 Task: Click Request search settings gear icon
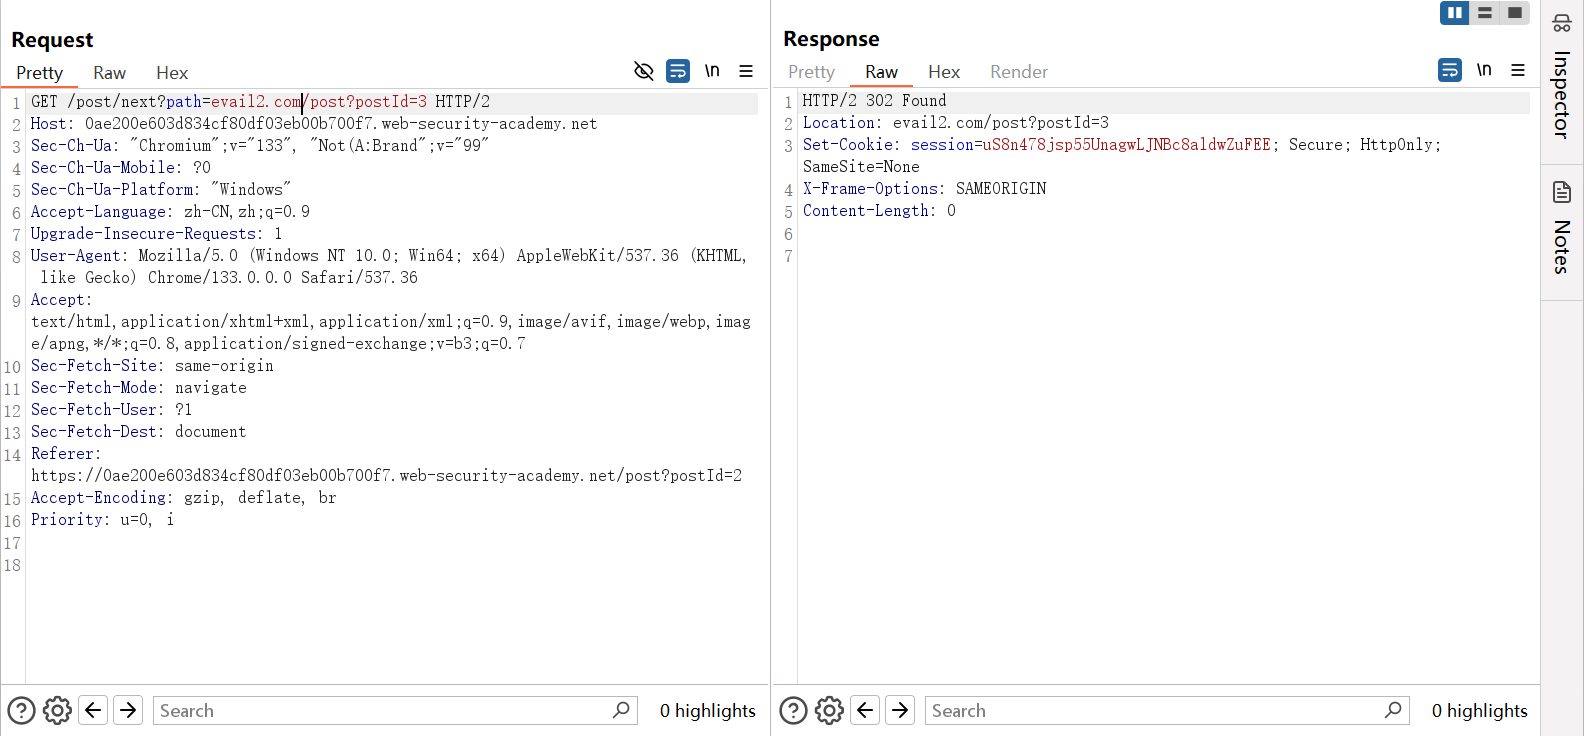57,710
